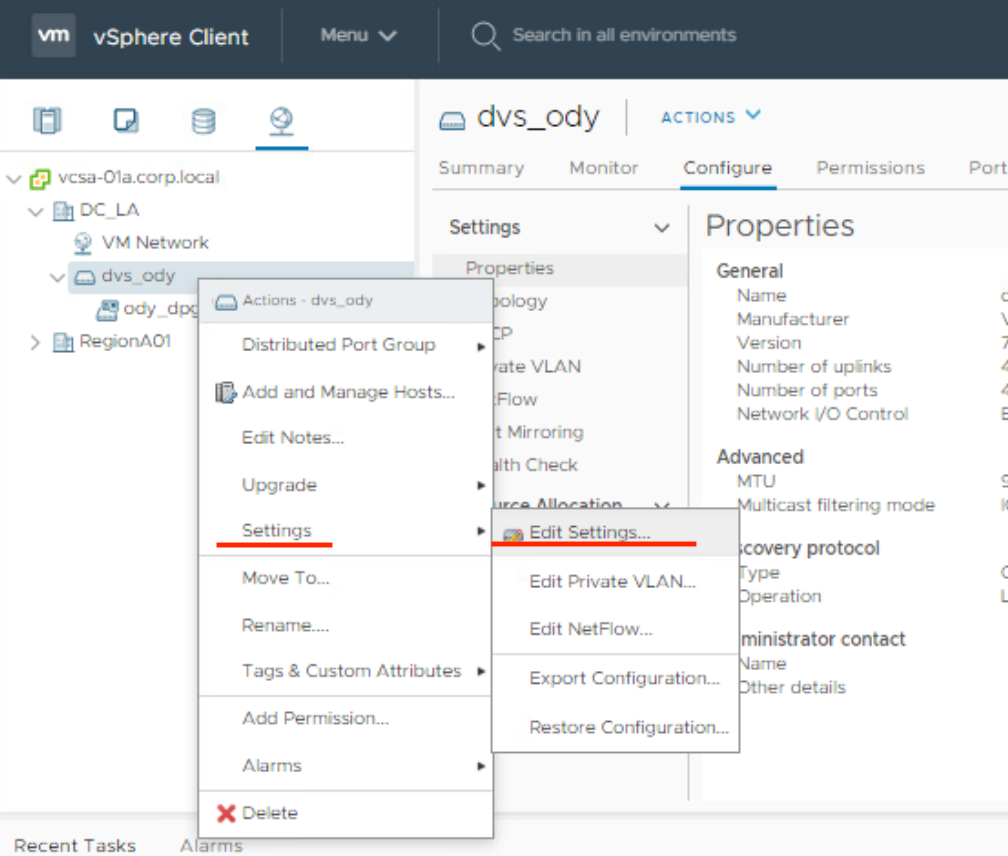
Task: Collapse the DC_LA tree node
Action: [36, 211]
